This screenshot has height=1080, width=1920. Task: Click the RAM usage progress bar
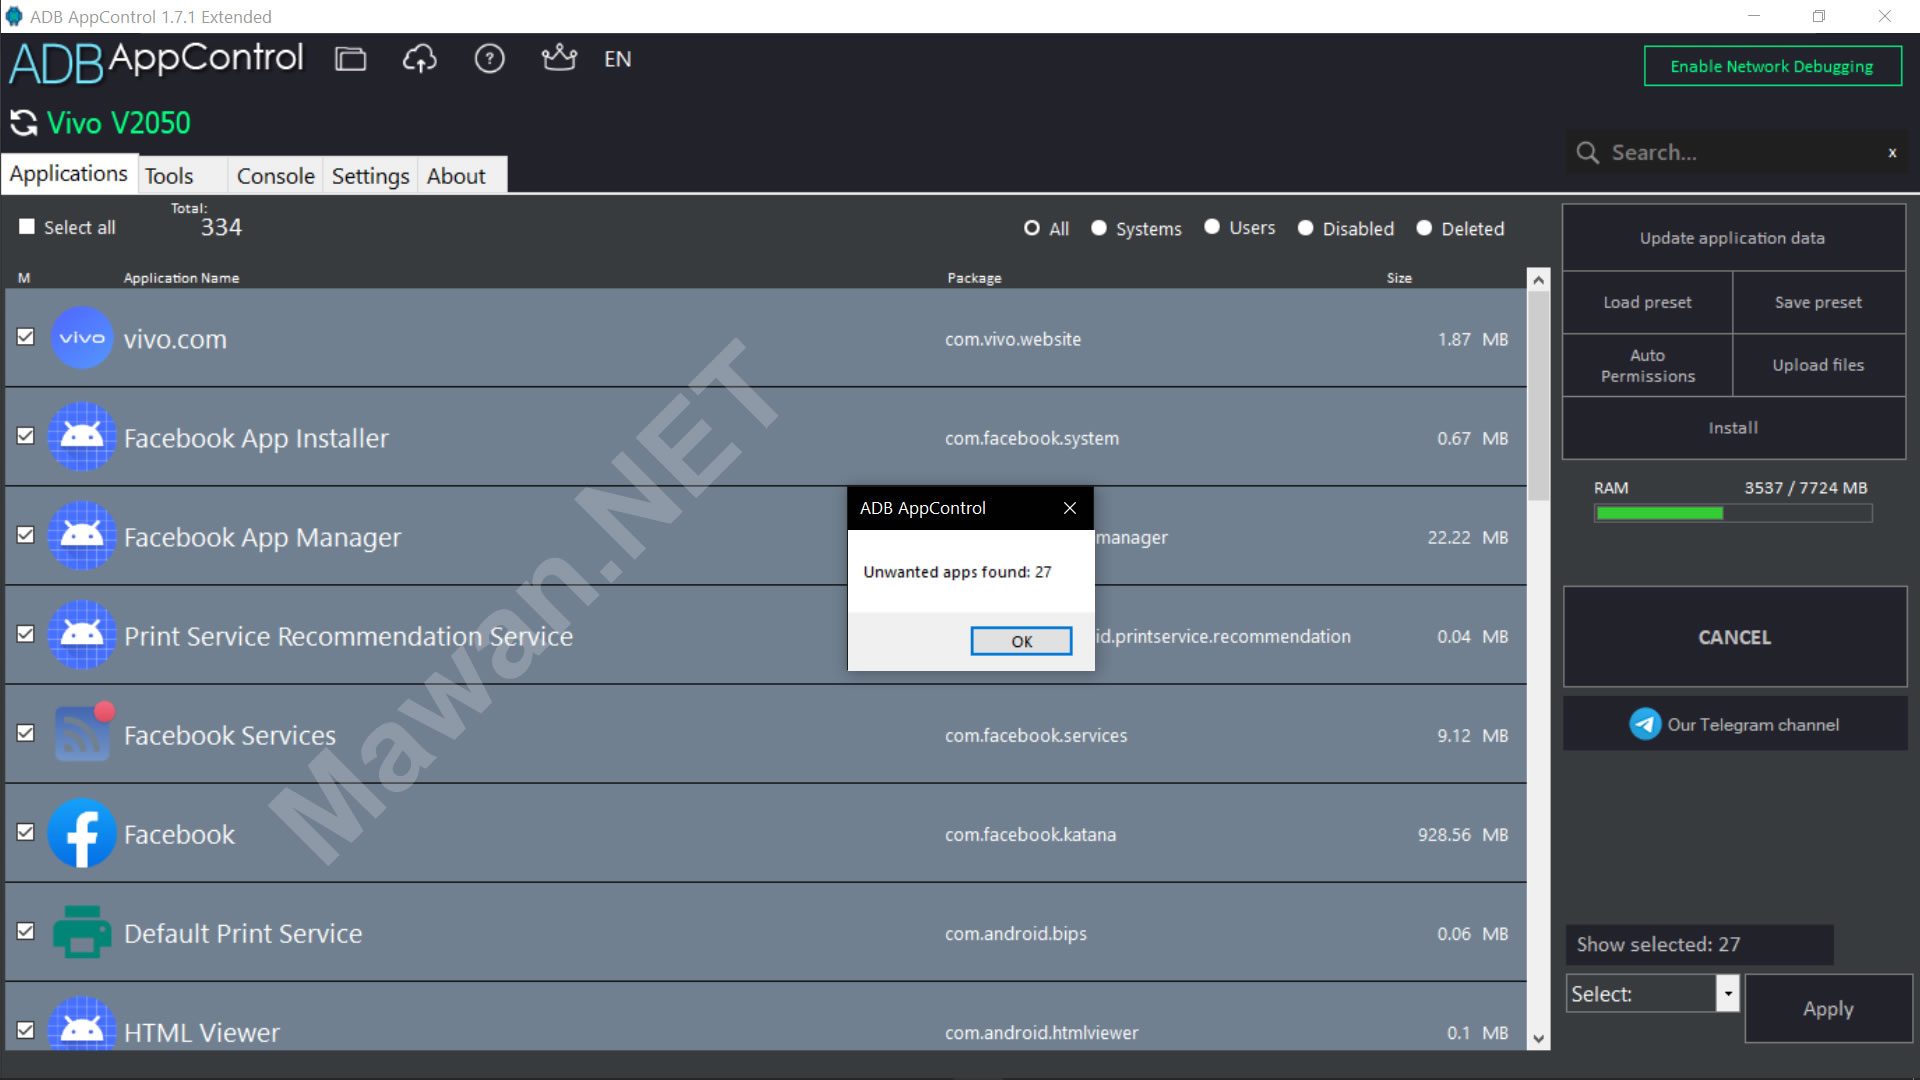pyautogui.click(x=1733, y=513)
